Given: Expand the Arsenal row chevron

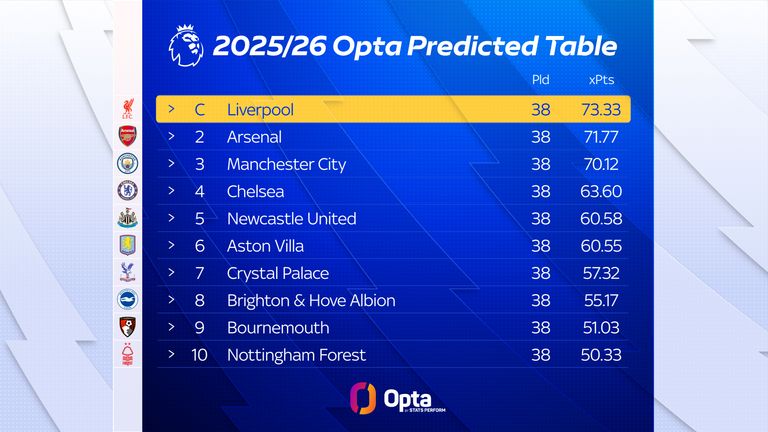Looking at the screenshot, I should [x=171, y=137].
